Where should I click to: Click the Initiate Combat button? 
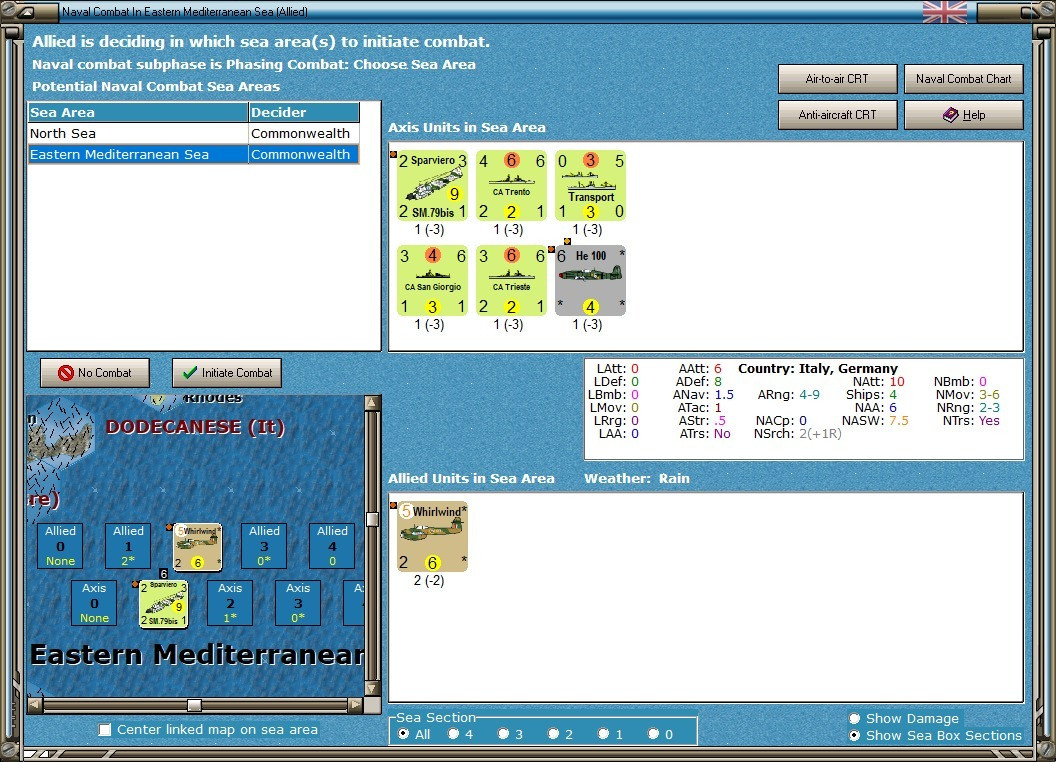[x=227, y=373]
